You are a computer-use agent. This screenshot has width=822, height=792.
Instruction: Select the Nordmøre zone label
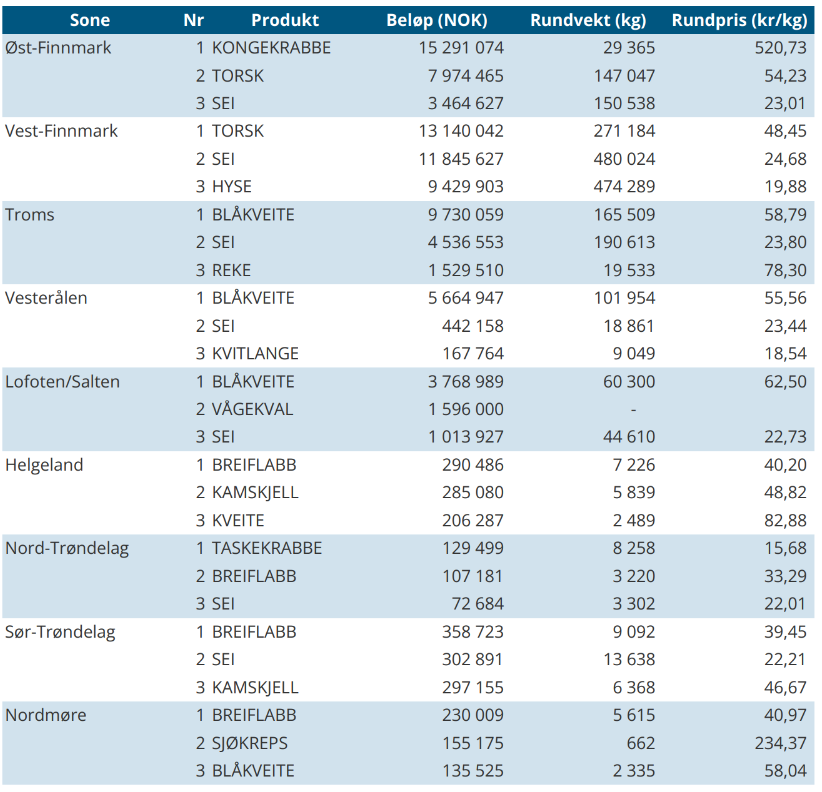pyautogui.click(x=46, y=715)
